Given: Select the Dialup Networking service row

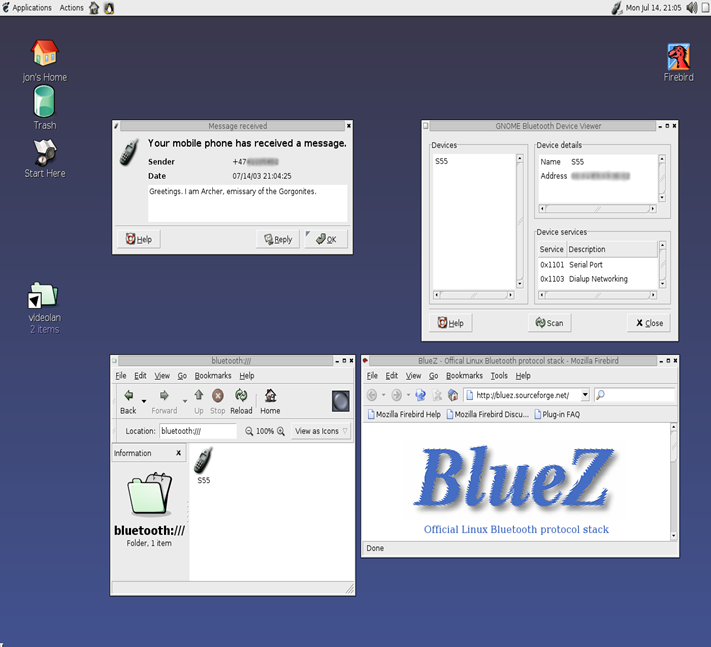Looking at the screenshot, I should pos(597,279).
